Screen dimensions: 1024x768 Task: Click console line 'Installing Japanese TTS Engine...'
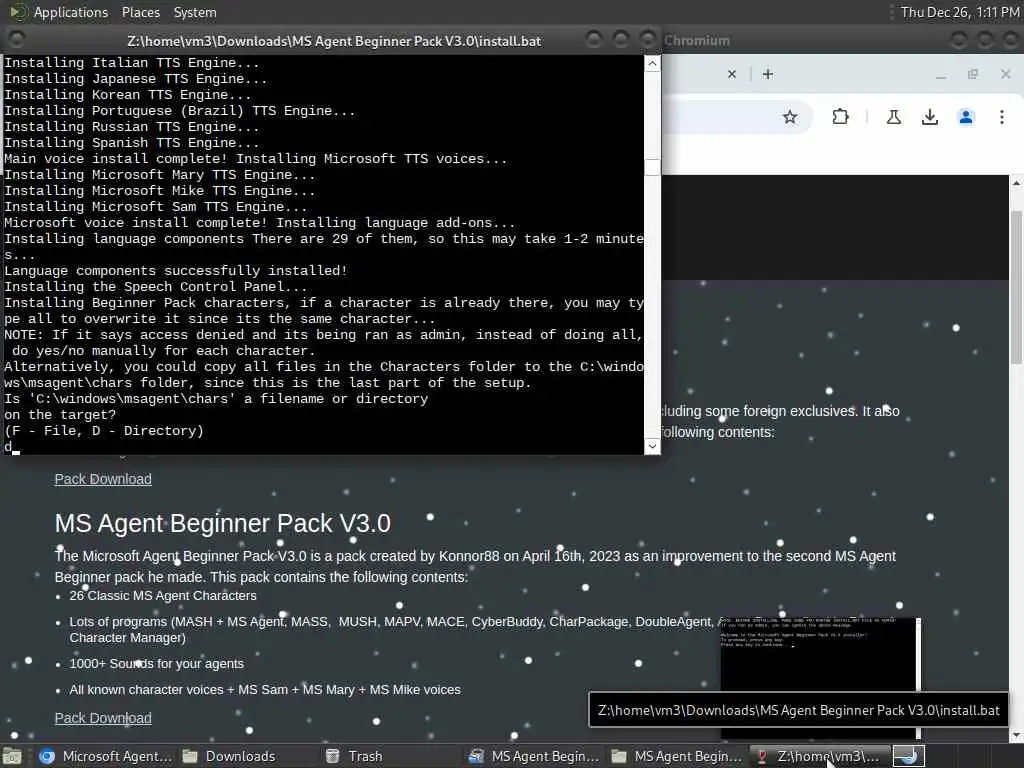(135, 79)
